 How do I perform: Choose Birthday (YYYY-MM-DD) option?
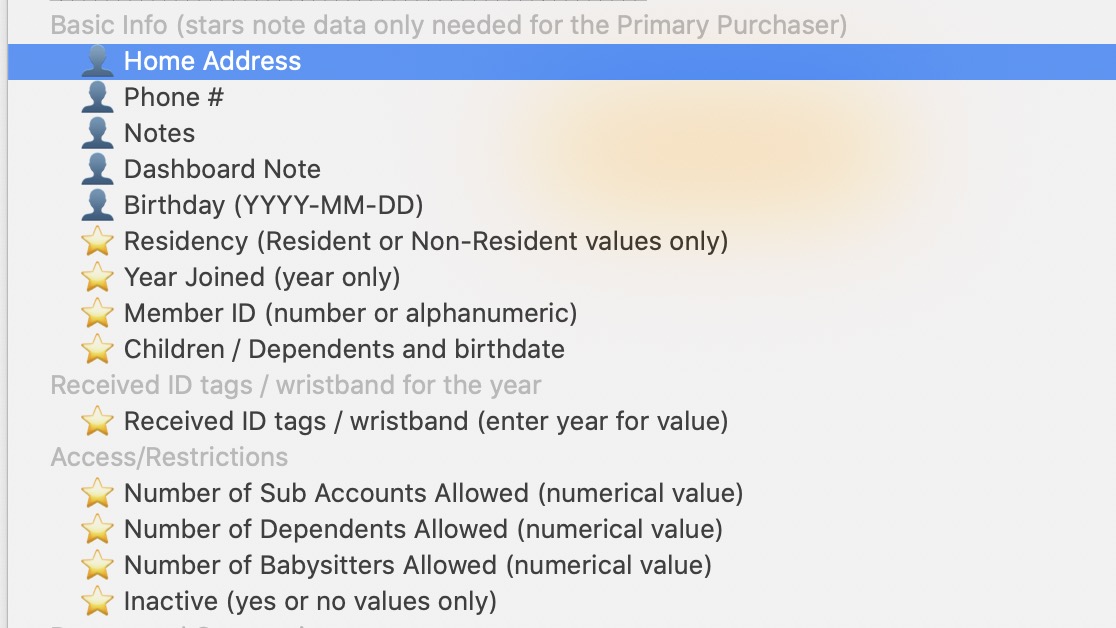click(x=273, y=205)
